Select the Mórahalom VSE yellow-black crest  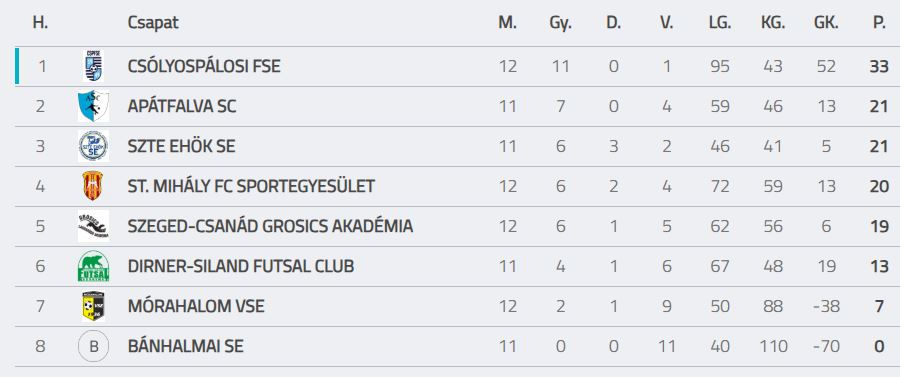(x=93, y=306)
